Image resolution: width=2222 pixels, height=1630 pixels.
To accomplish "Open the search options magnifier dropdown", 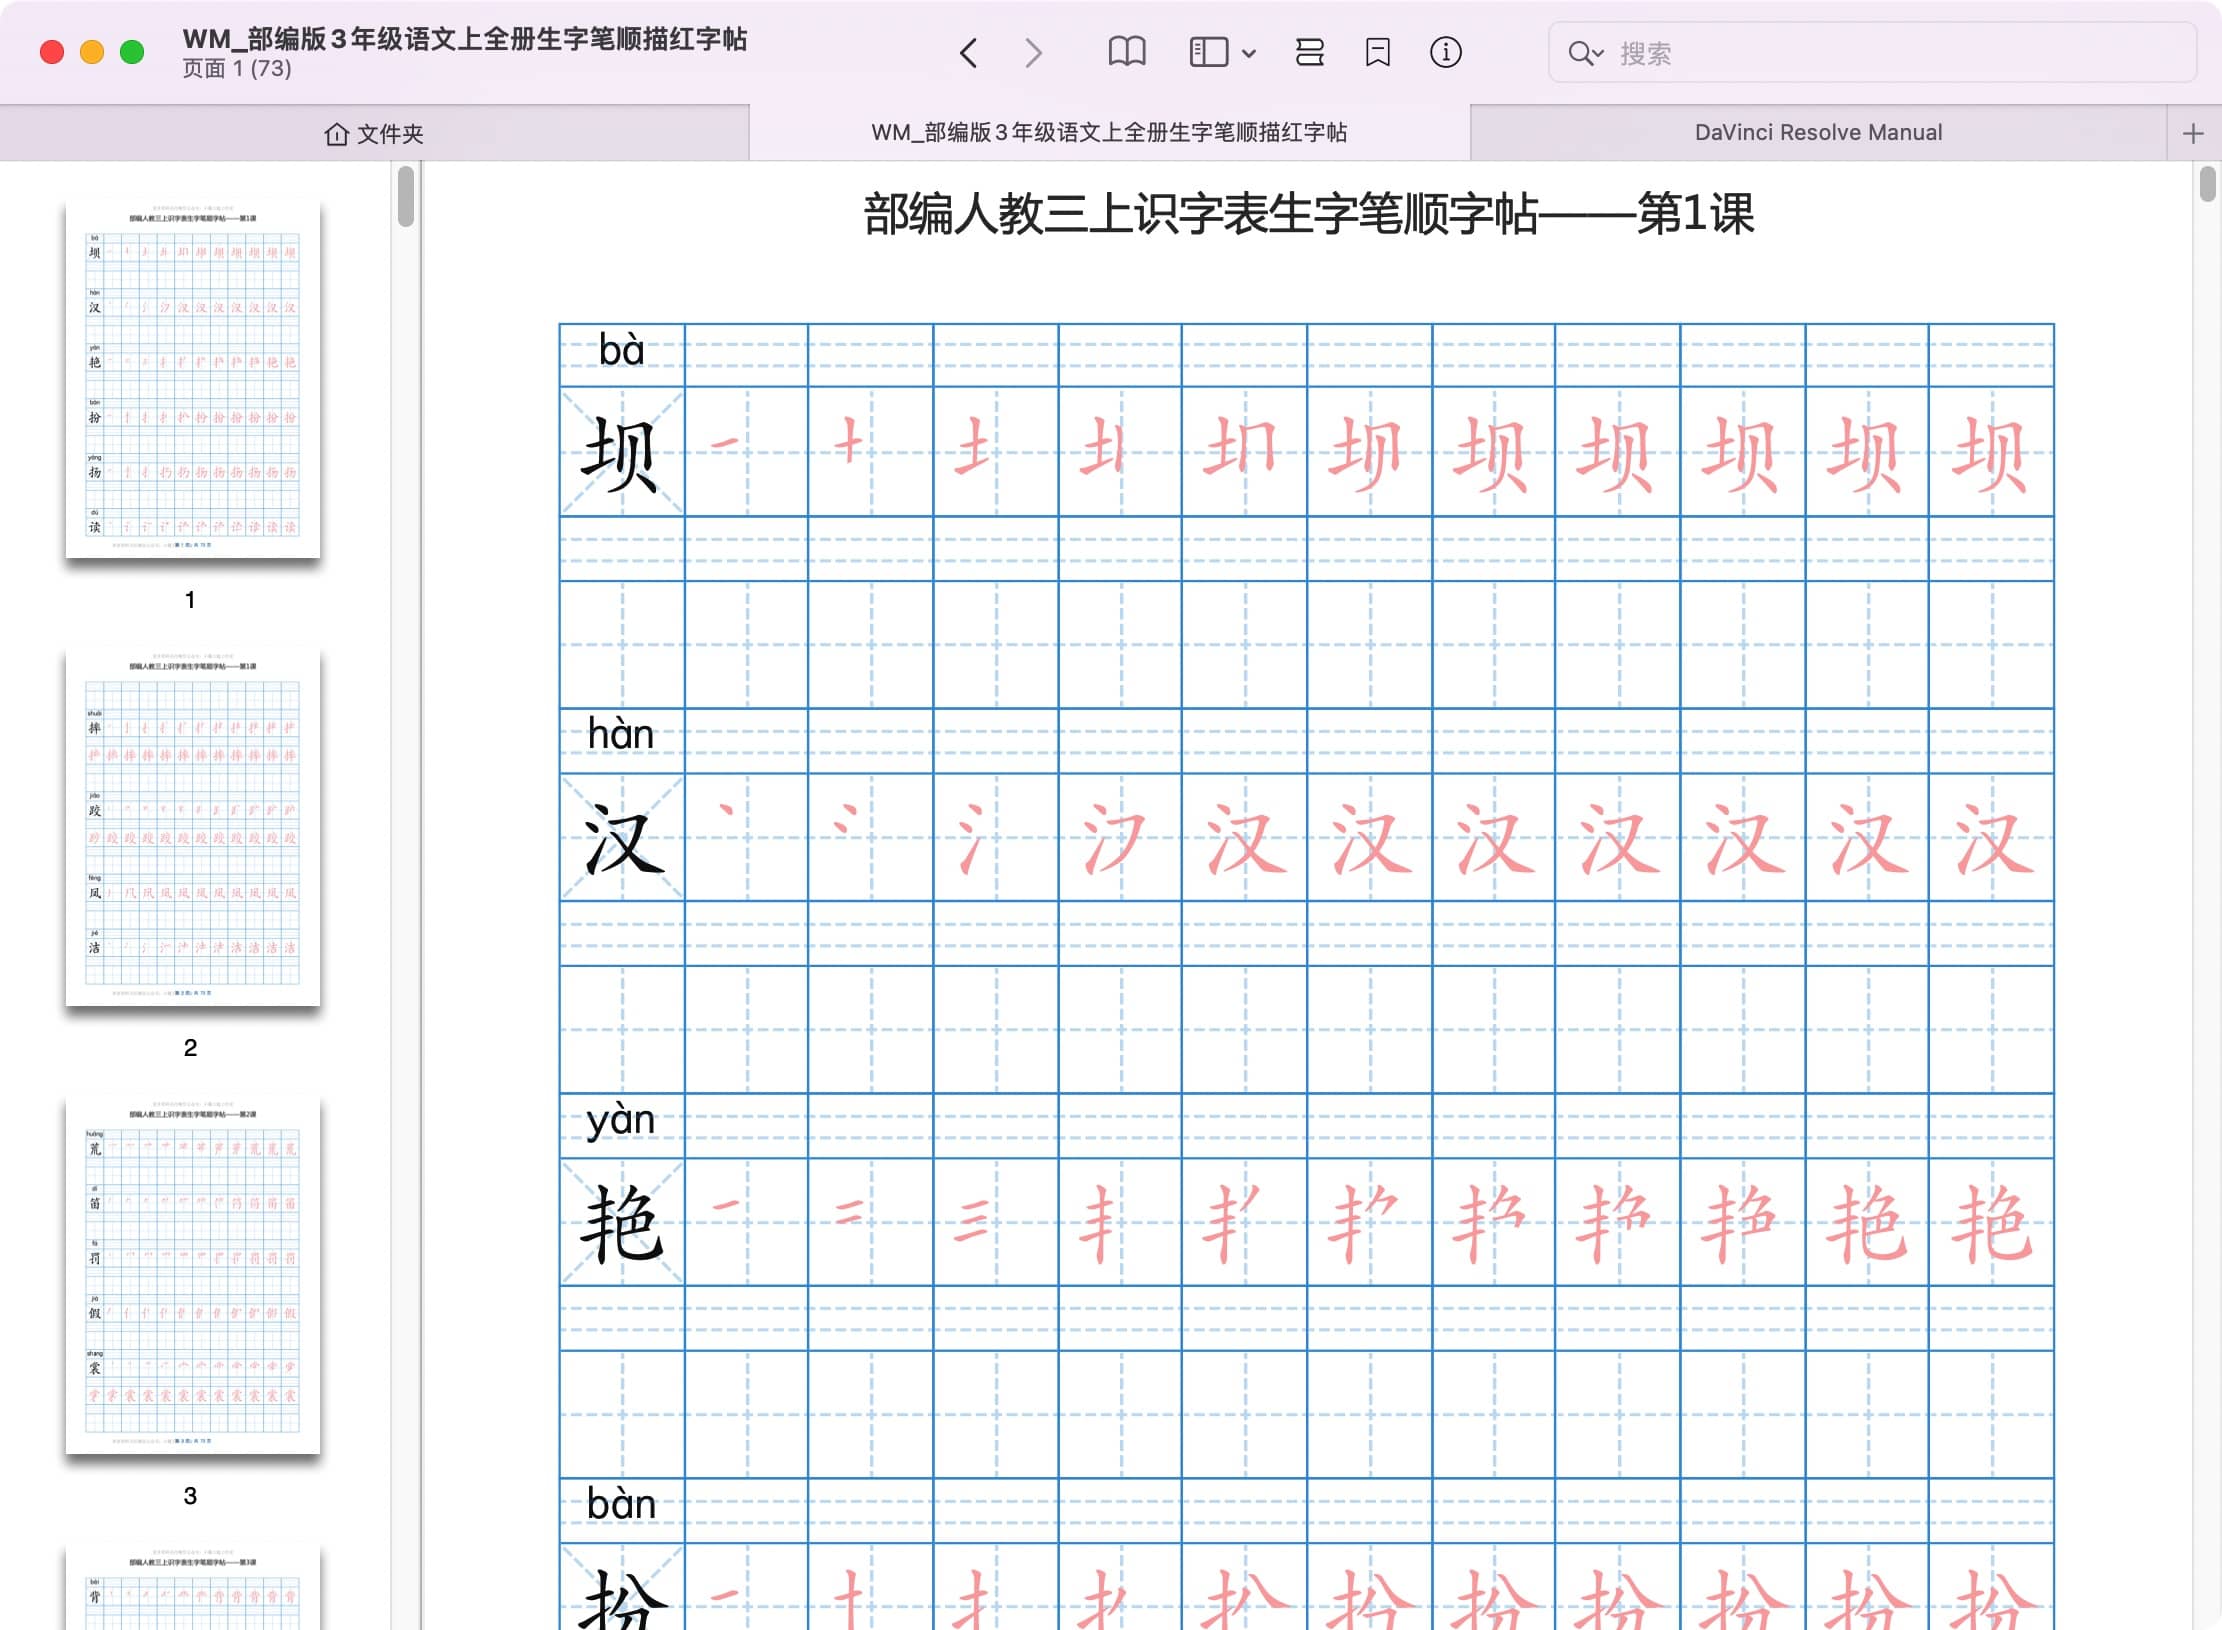I will 1585,53.
